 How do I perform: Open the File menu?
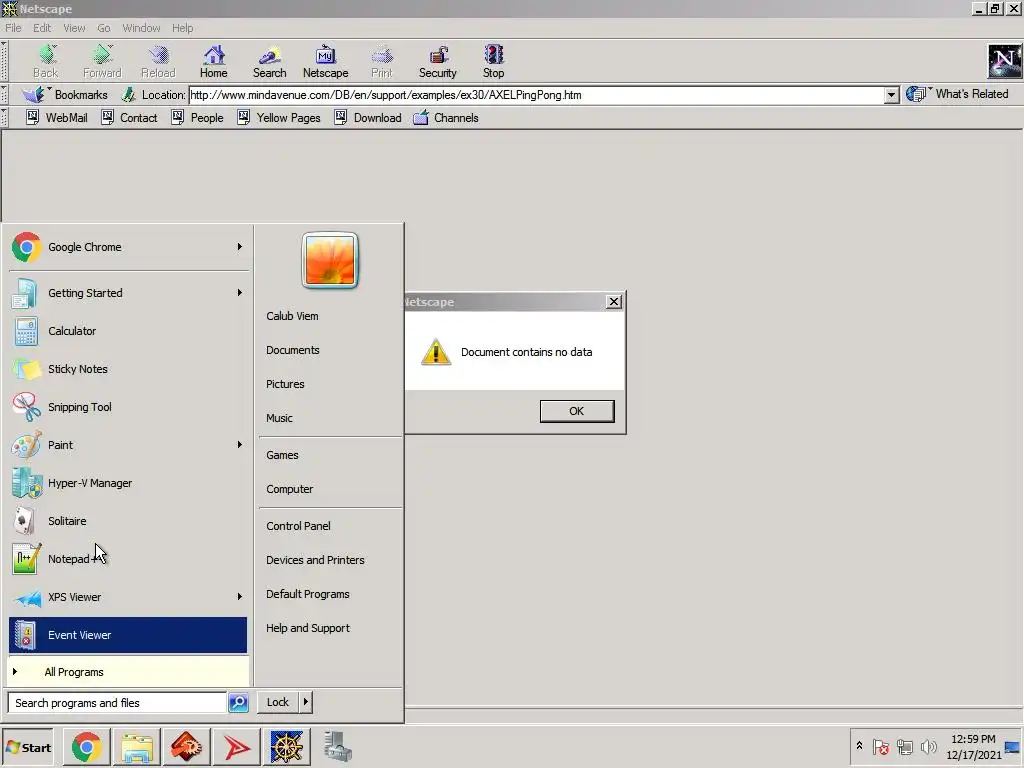(x=13, y=28)
